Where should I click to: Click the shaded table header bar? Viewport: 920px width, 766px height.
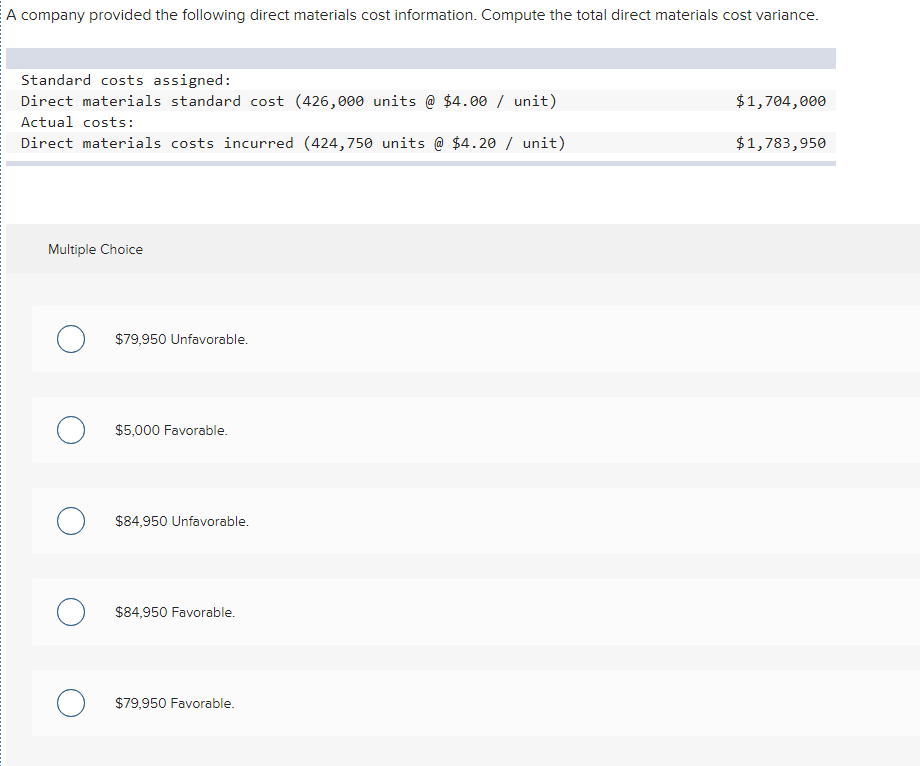[421, 59]
